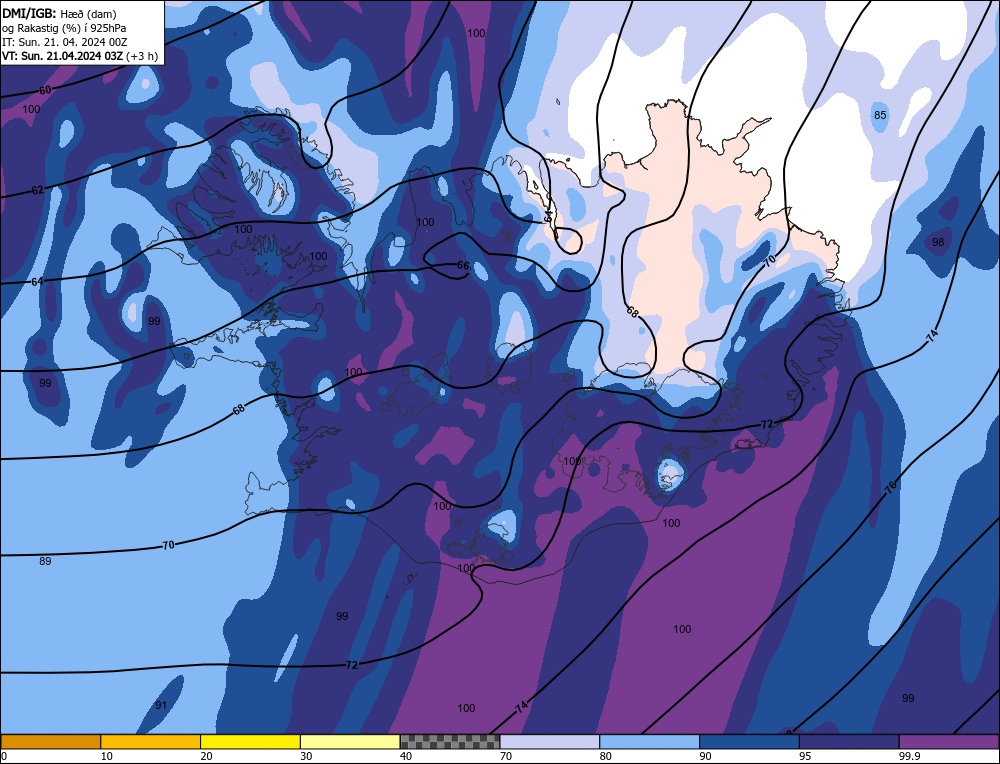Image resolution: width=1000 pixels, height=764 pixels.
Task: Click the contour label '60'
Action: click(45, 91)
